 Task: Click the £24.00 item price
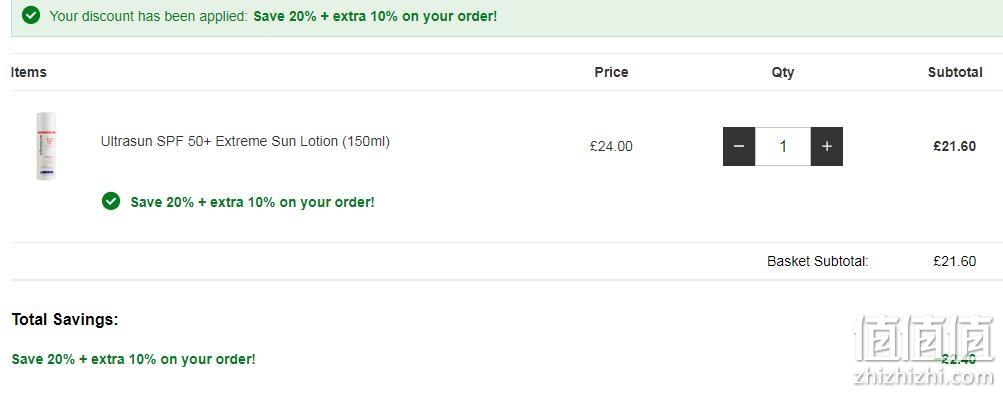coord(611,146)
